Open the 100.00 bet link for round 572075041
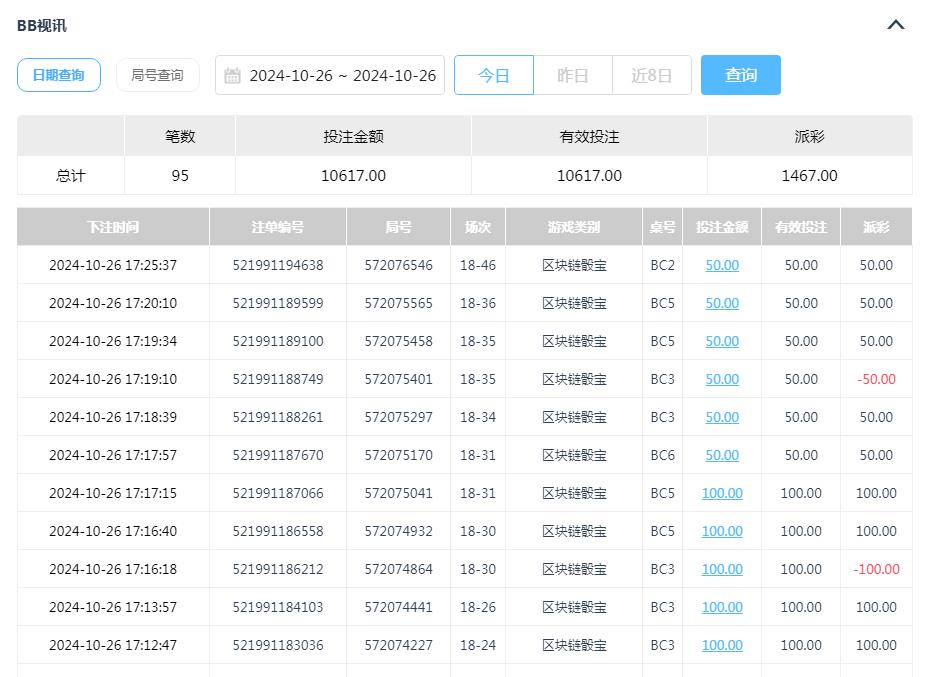Screen dimensions: 942x677 722,493
